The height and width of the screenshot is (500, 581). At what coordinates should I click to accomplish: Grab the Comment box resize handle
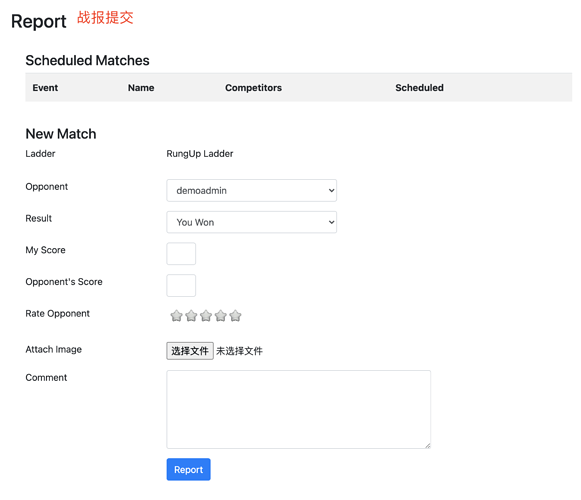pyautogui.click(x=428, y=446)
